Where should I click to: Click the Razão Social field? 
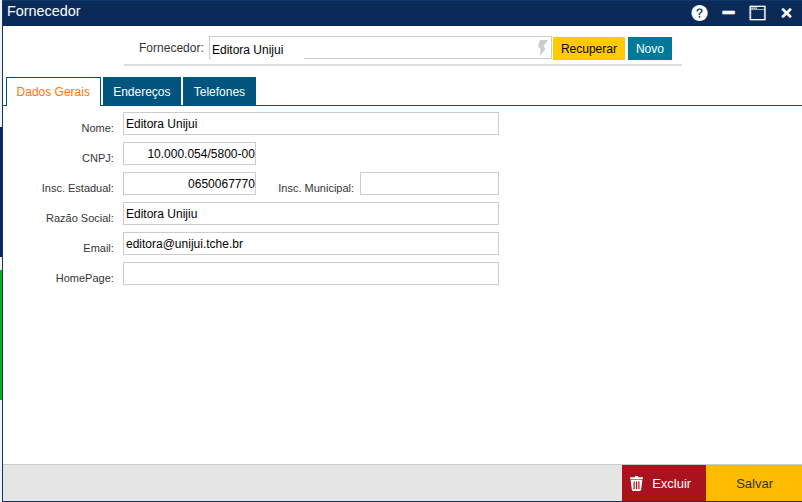310,214
